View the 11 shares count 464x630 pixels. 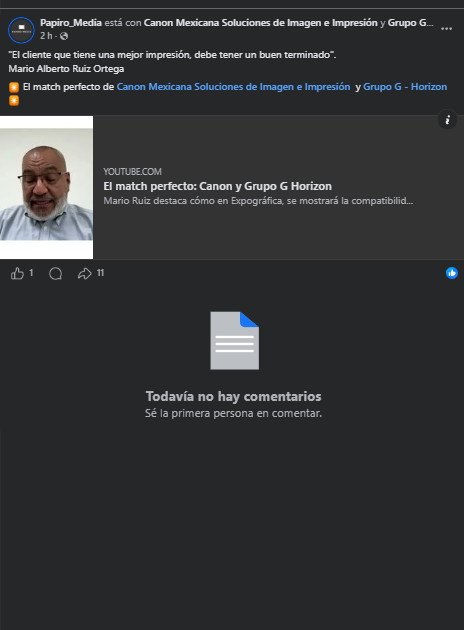click(100, 273)
